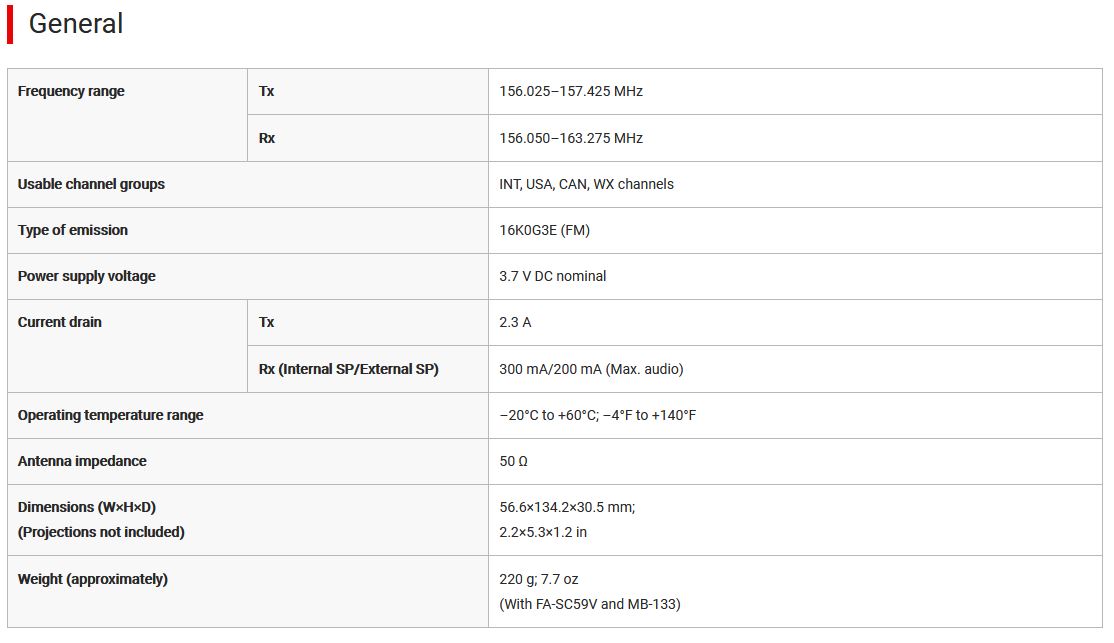Click the 220 g; 7.7 oz weight value
This screenshot has height=643, width=1114.
[539, 579]
